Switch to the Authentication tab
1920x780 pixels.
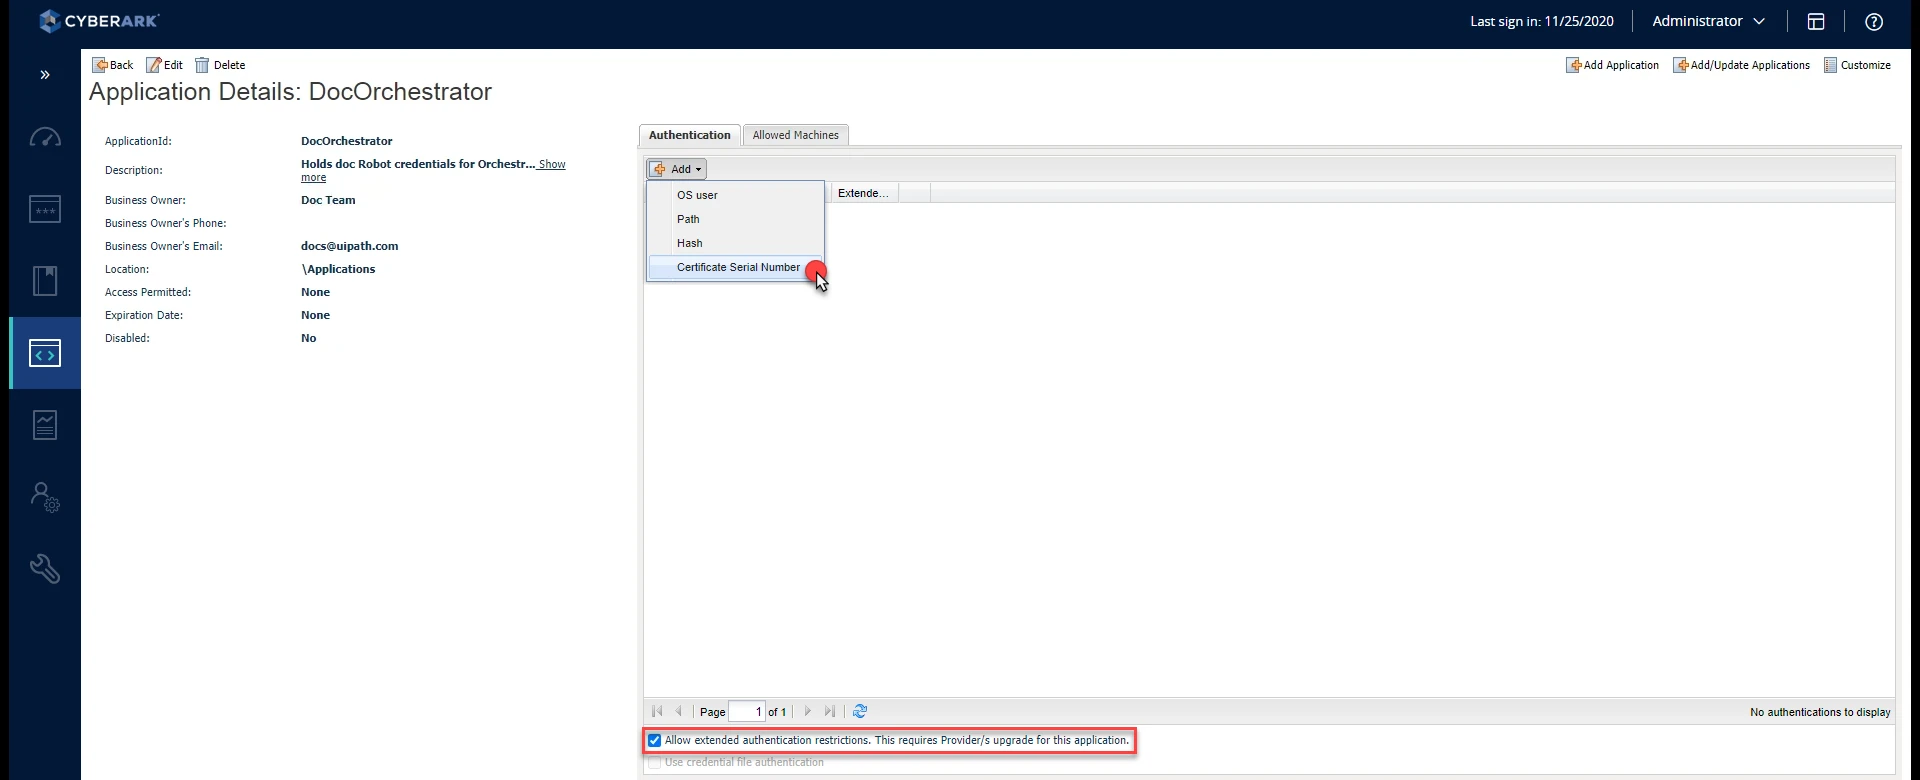690,135
